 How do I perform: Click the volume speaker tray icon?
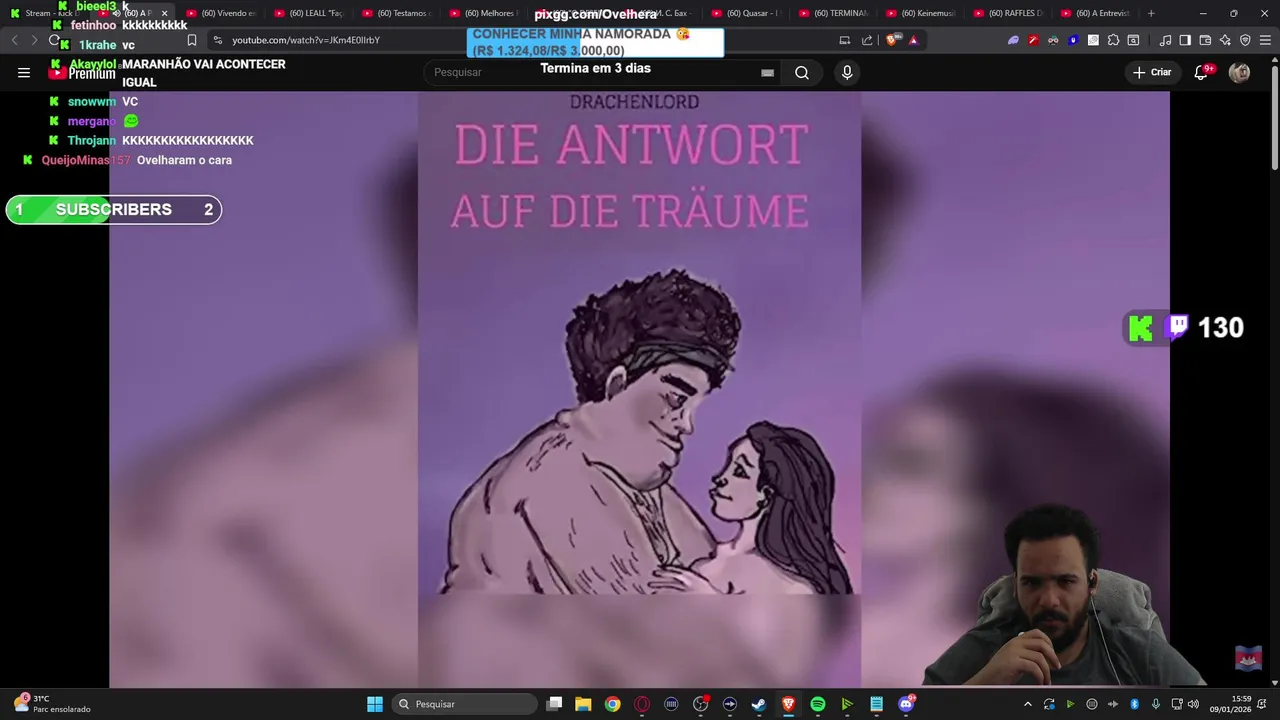point(1193,704)
